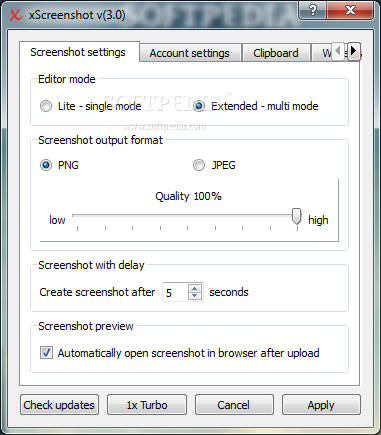
Task: Choose JPEG output format
Action: coord(214,165)
